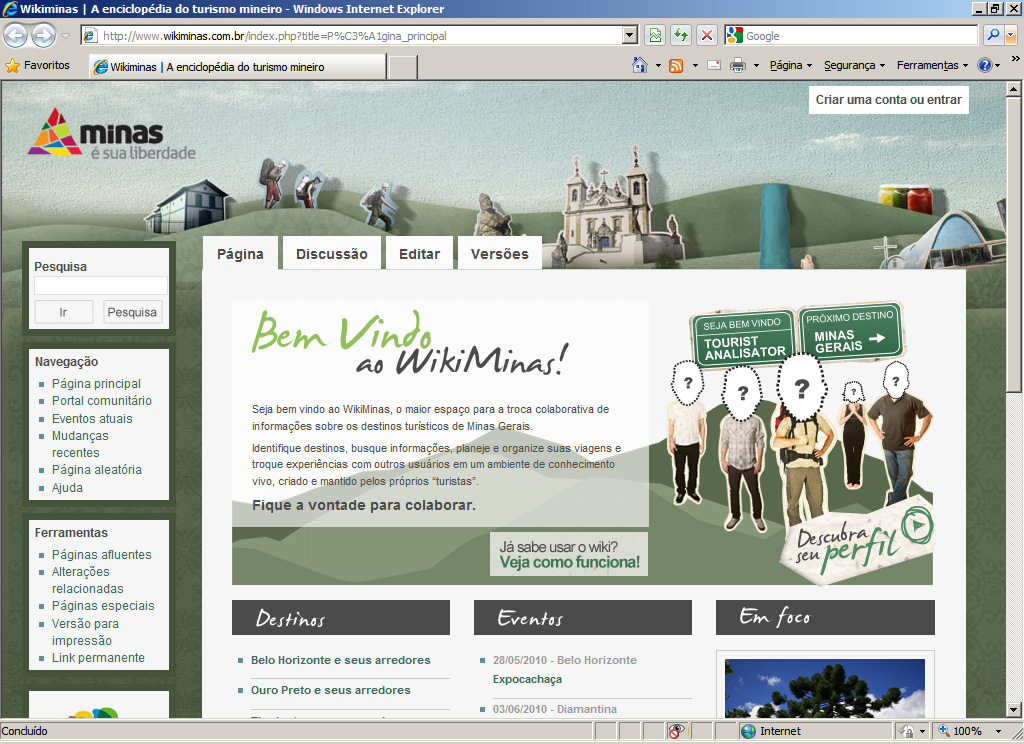
Task: Click the Minas é sua liberdade logo
Action: [112, 135]
